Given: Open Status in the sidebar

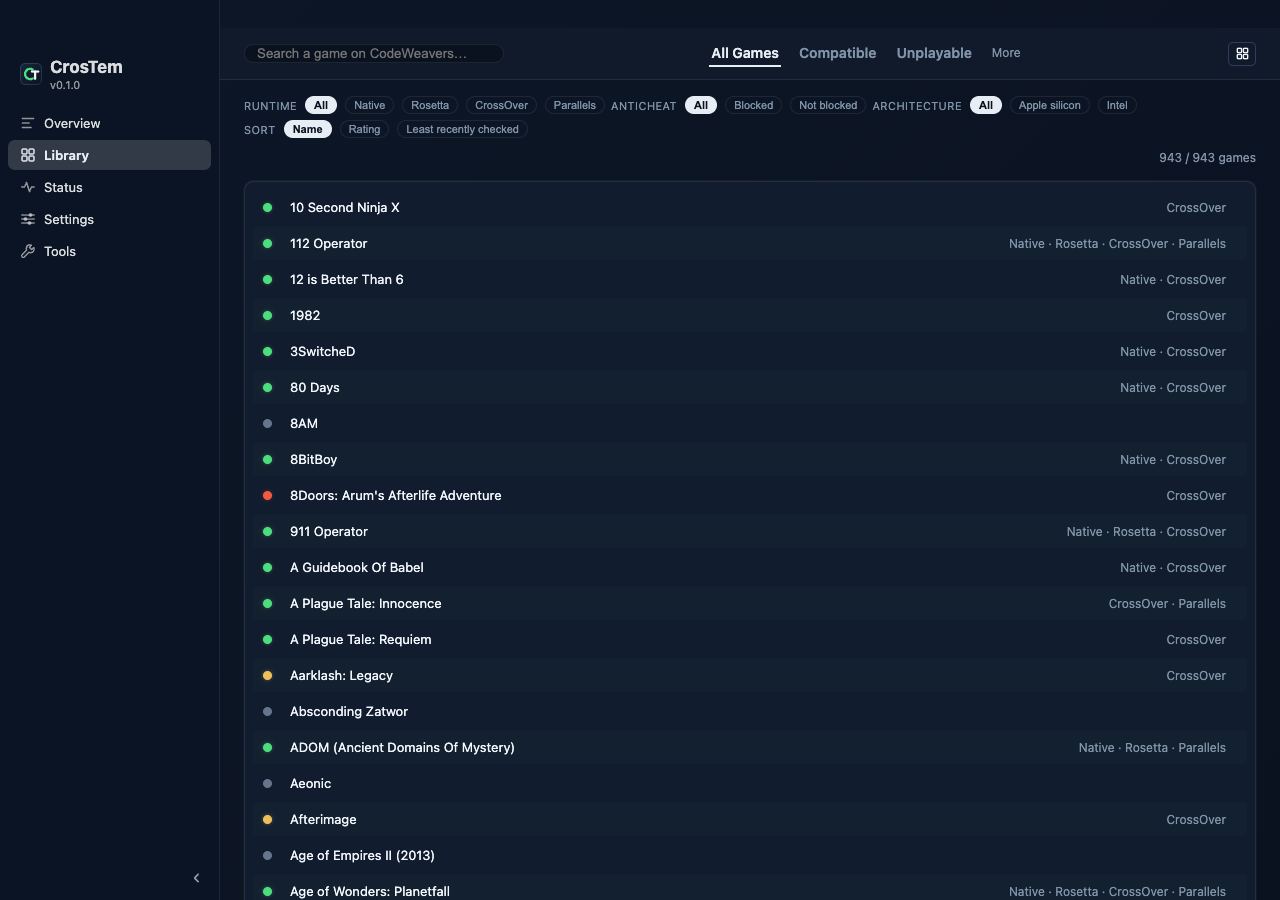Looking at the screenshot, I should pos(109,187).
